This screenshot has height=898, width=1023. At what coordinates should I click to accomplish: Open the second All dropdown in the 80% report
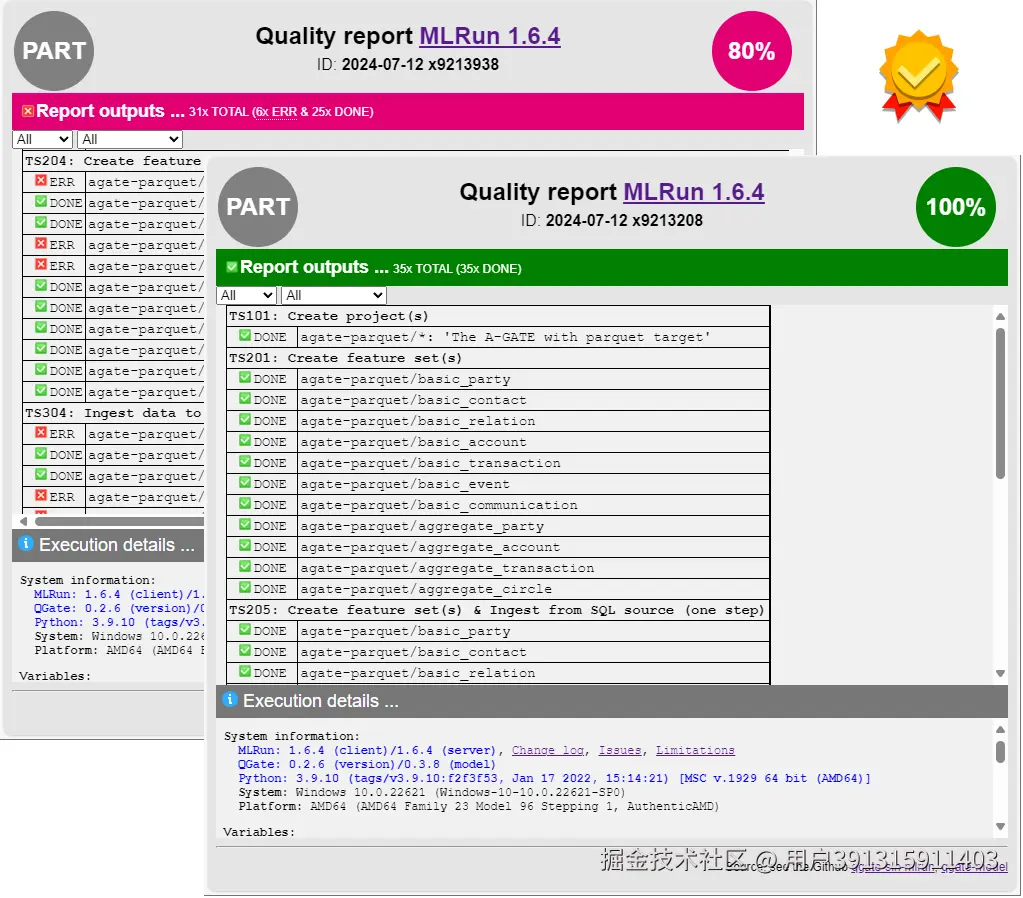(x=130, y=139)
